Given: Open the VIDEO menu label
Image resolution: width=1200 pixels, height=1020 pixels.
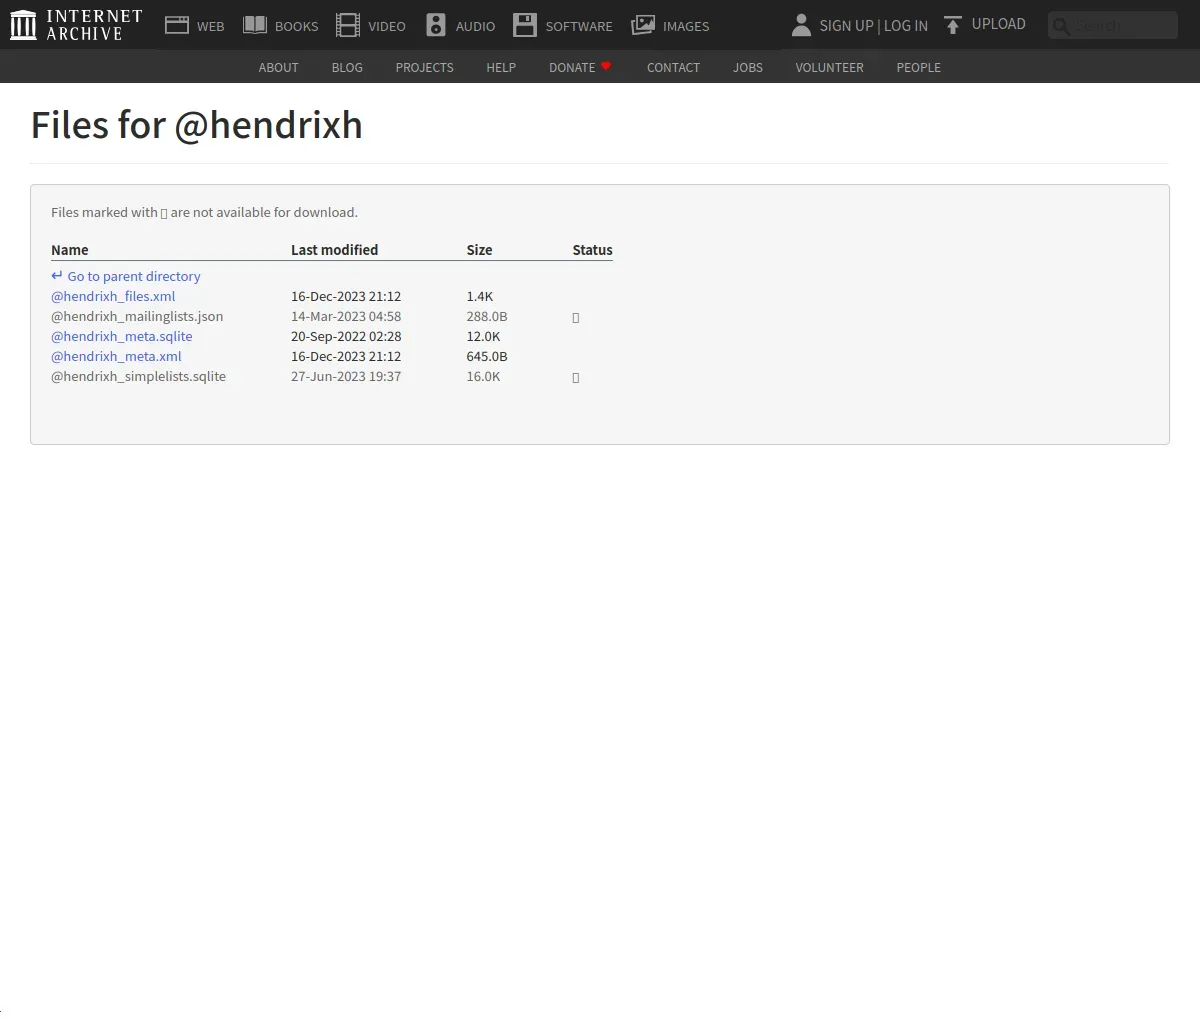Looking at the screenshot, I should pos(387,27).
